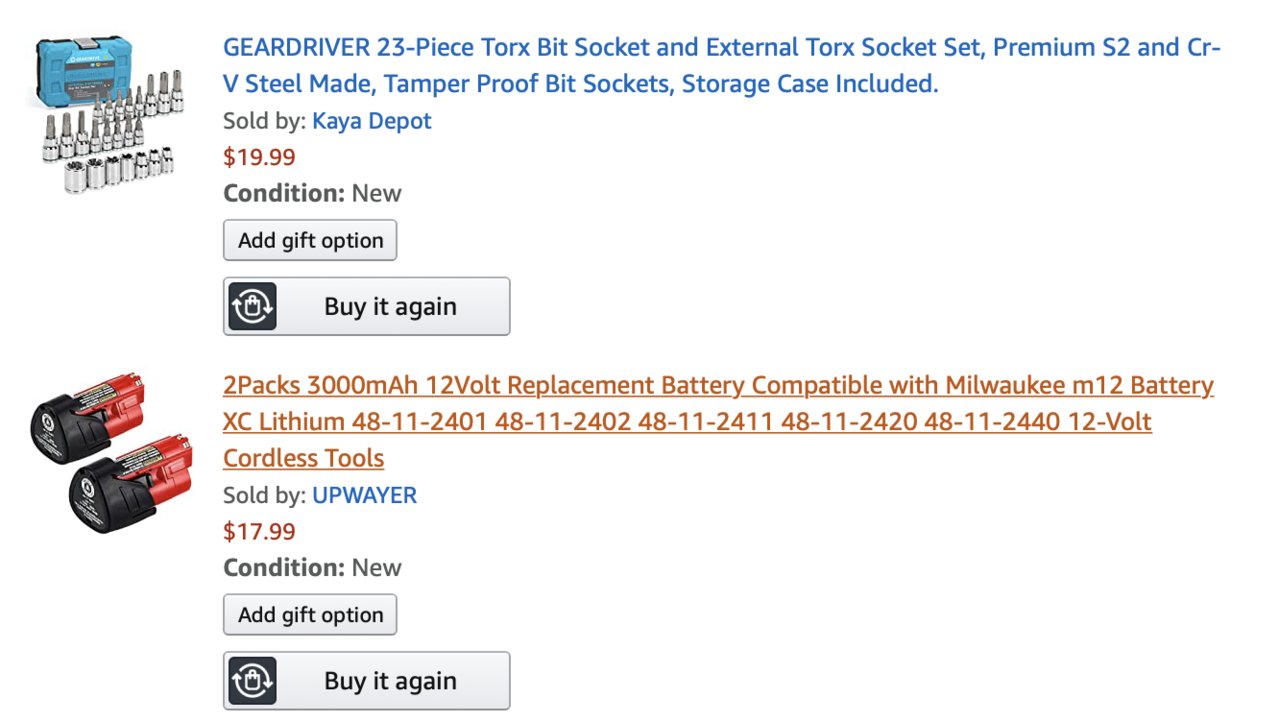The image size is (1279, 722).
Task: Click the Condition: New text under $17.99
Action: pos(312,567)
